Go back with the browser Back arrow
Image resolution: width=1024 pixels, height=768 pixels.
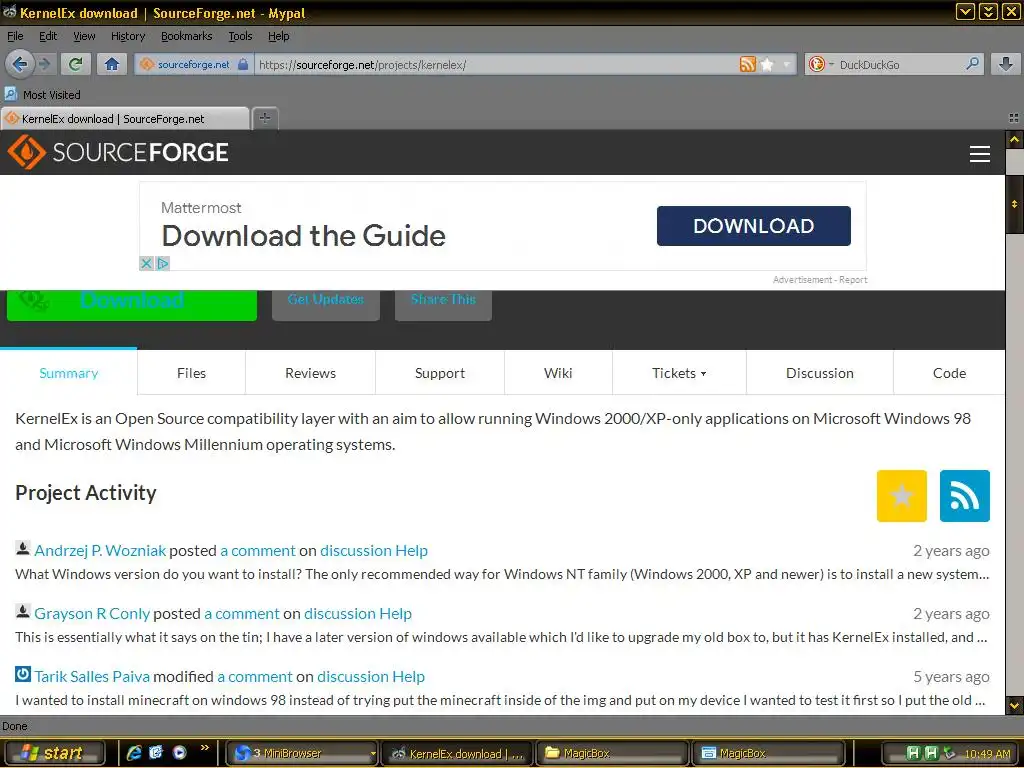tap(20, 64)
